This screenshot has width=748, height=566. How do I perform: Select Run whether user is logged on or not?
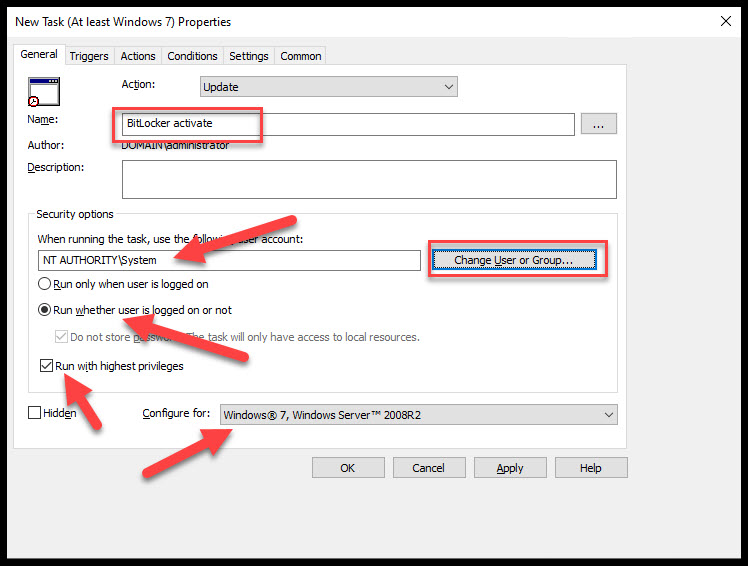tap(135, 310)
